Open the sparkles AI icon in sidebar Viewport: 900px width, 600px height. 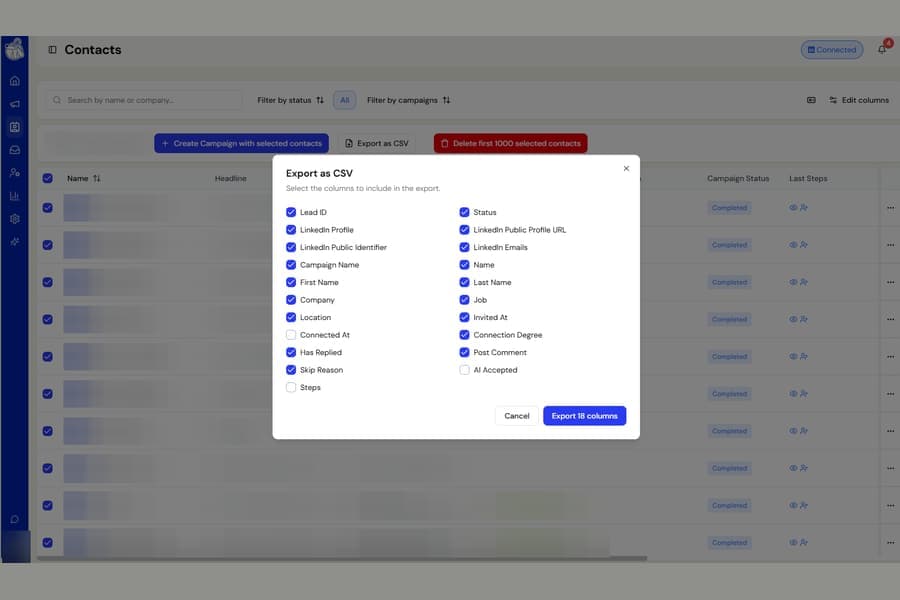point(15,242)
